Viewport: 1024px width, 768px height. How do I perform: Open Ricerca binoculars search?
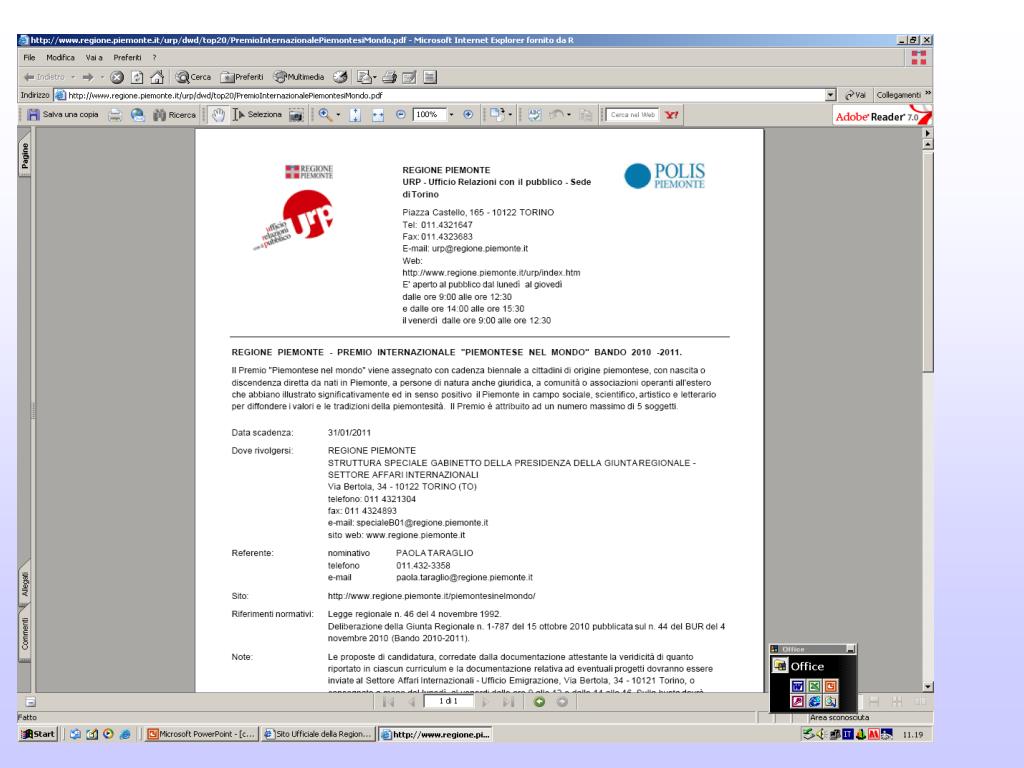pos(174,115)
